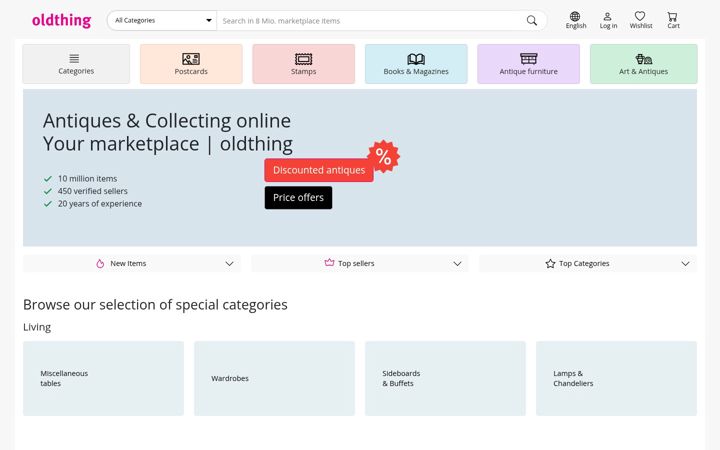Click the New Items flame icon

100,264
